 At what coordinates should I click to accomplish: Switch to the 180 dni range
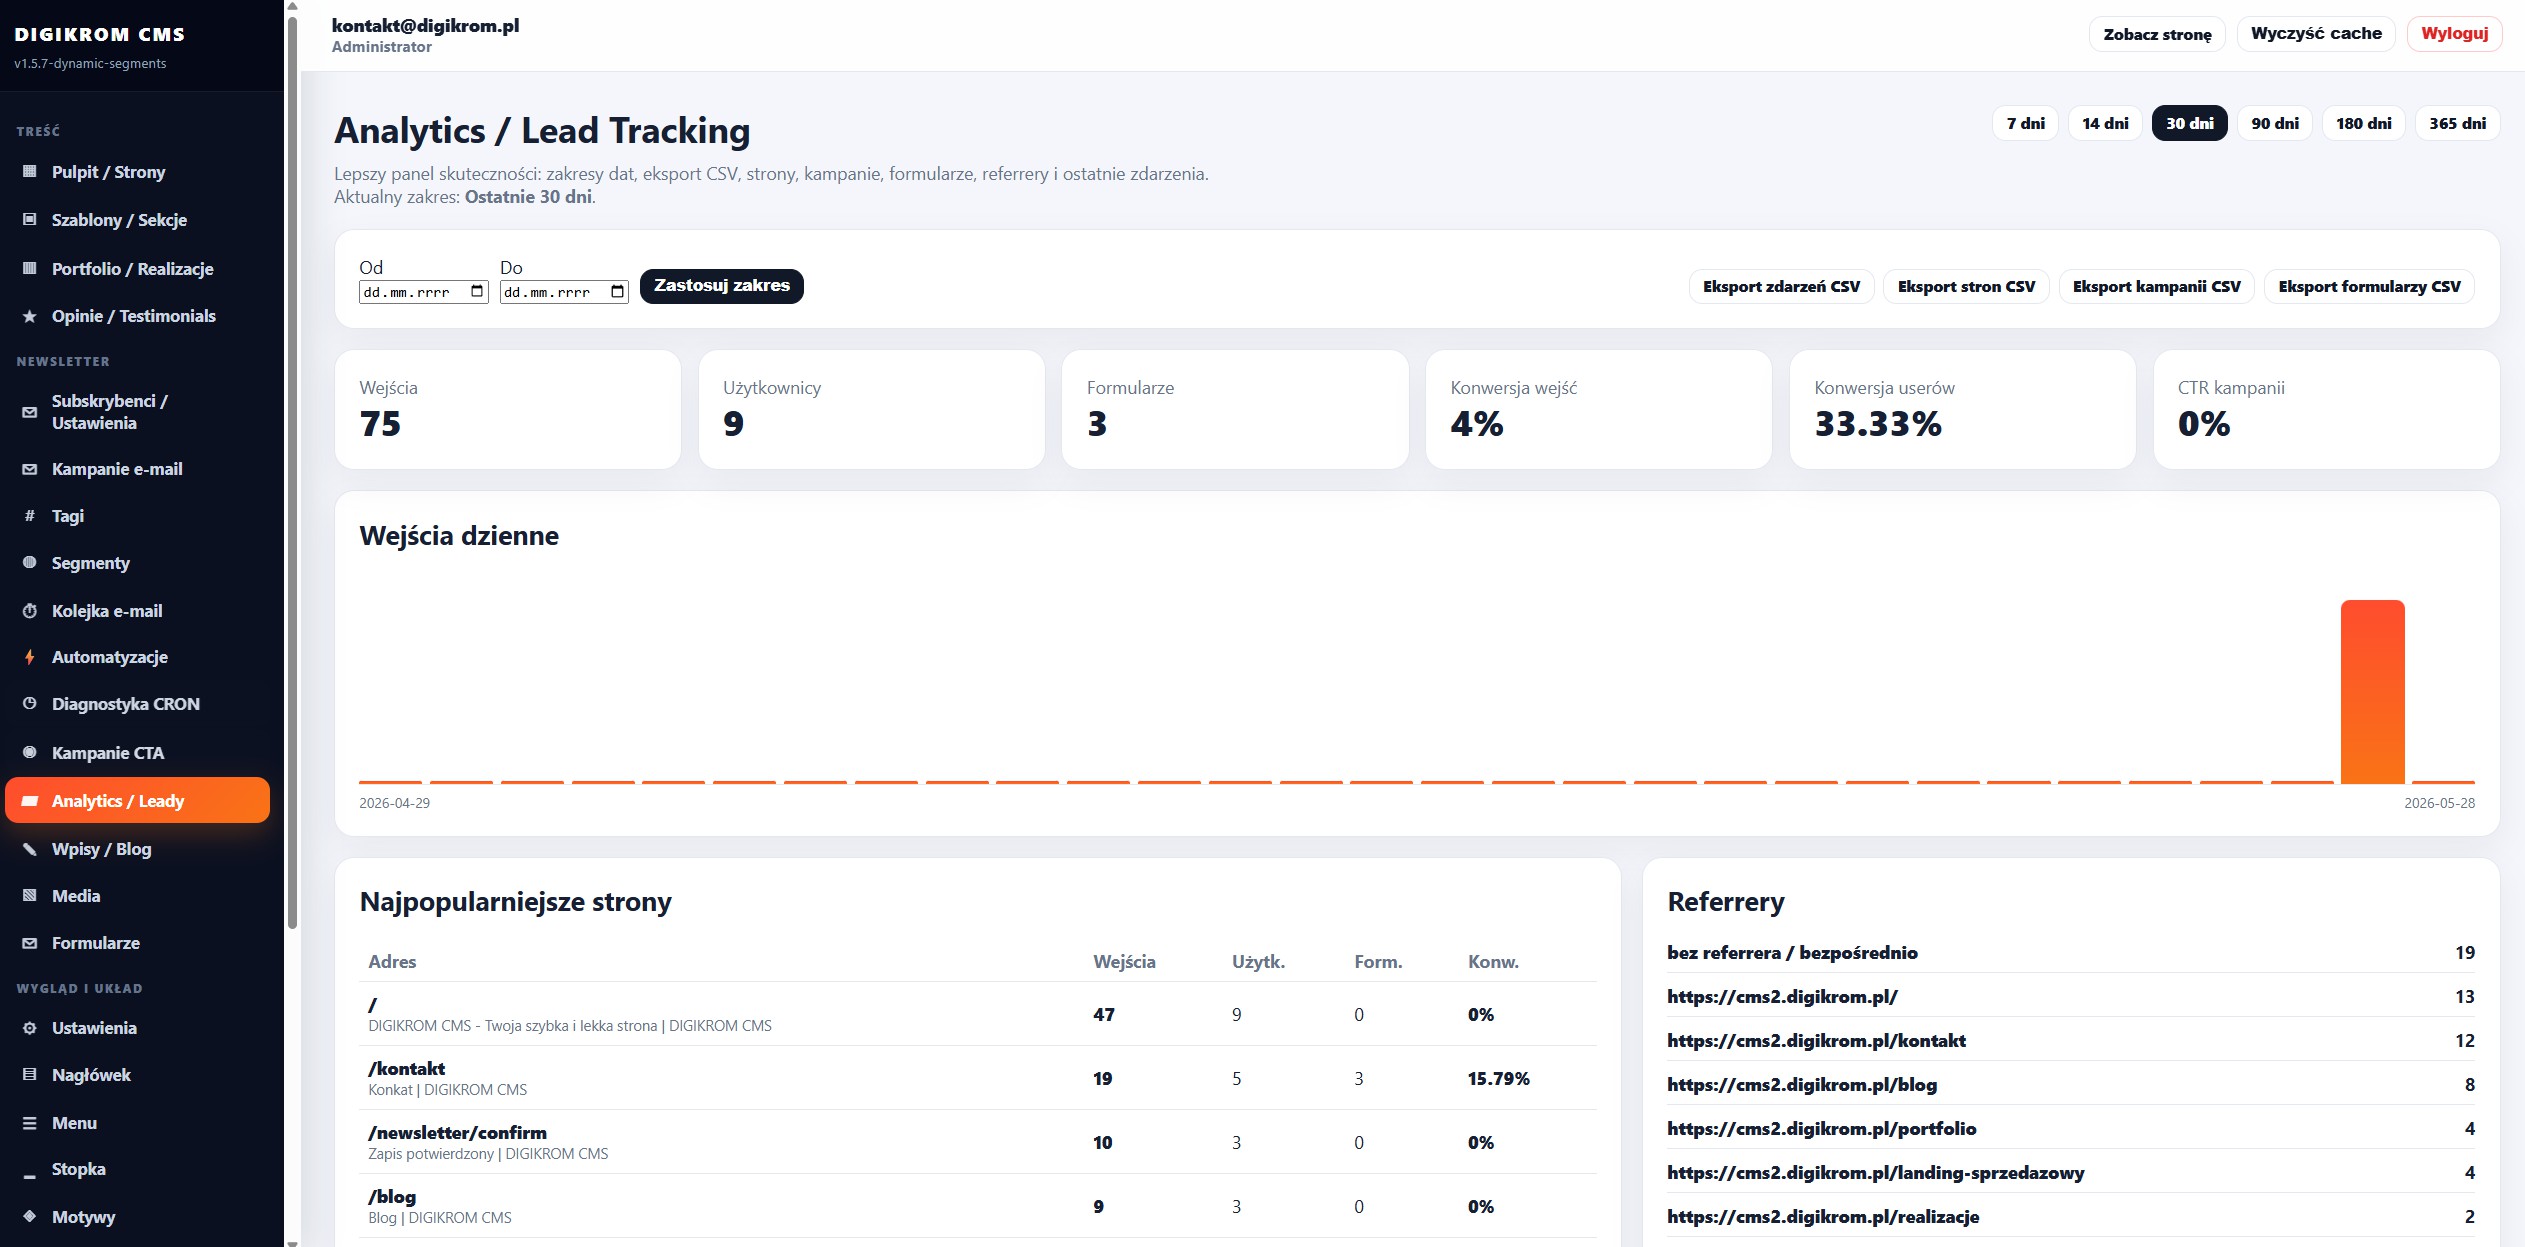(2364, 123)
